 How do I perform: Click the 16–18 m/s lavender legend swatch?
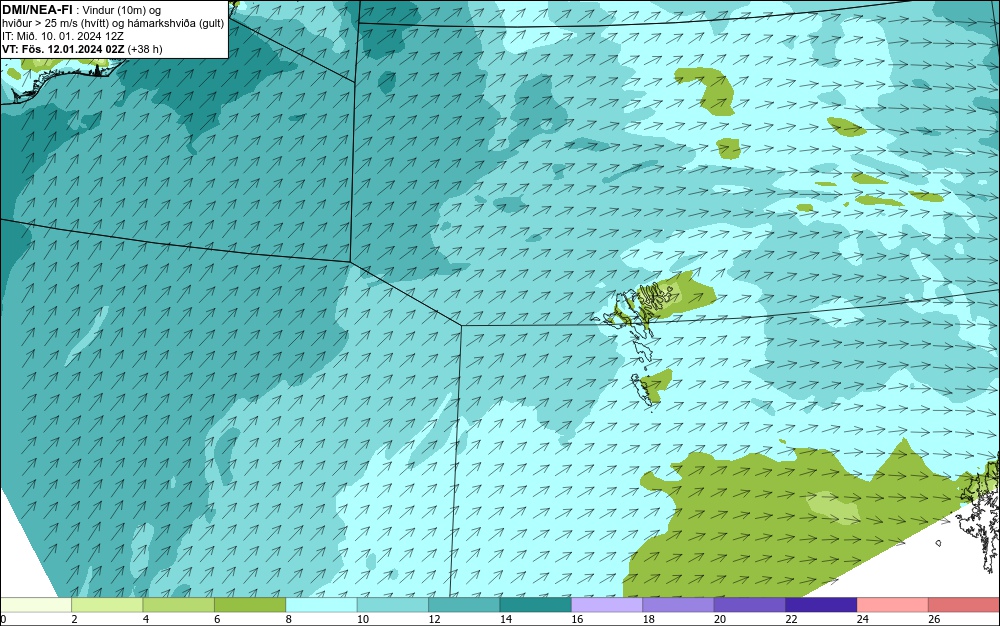pyautogui.click(x=607, y=604)
